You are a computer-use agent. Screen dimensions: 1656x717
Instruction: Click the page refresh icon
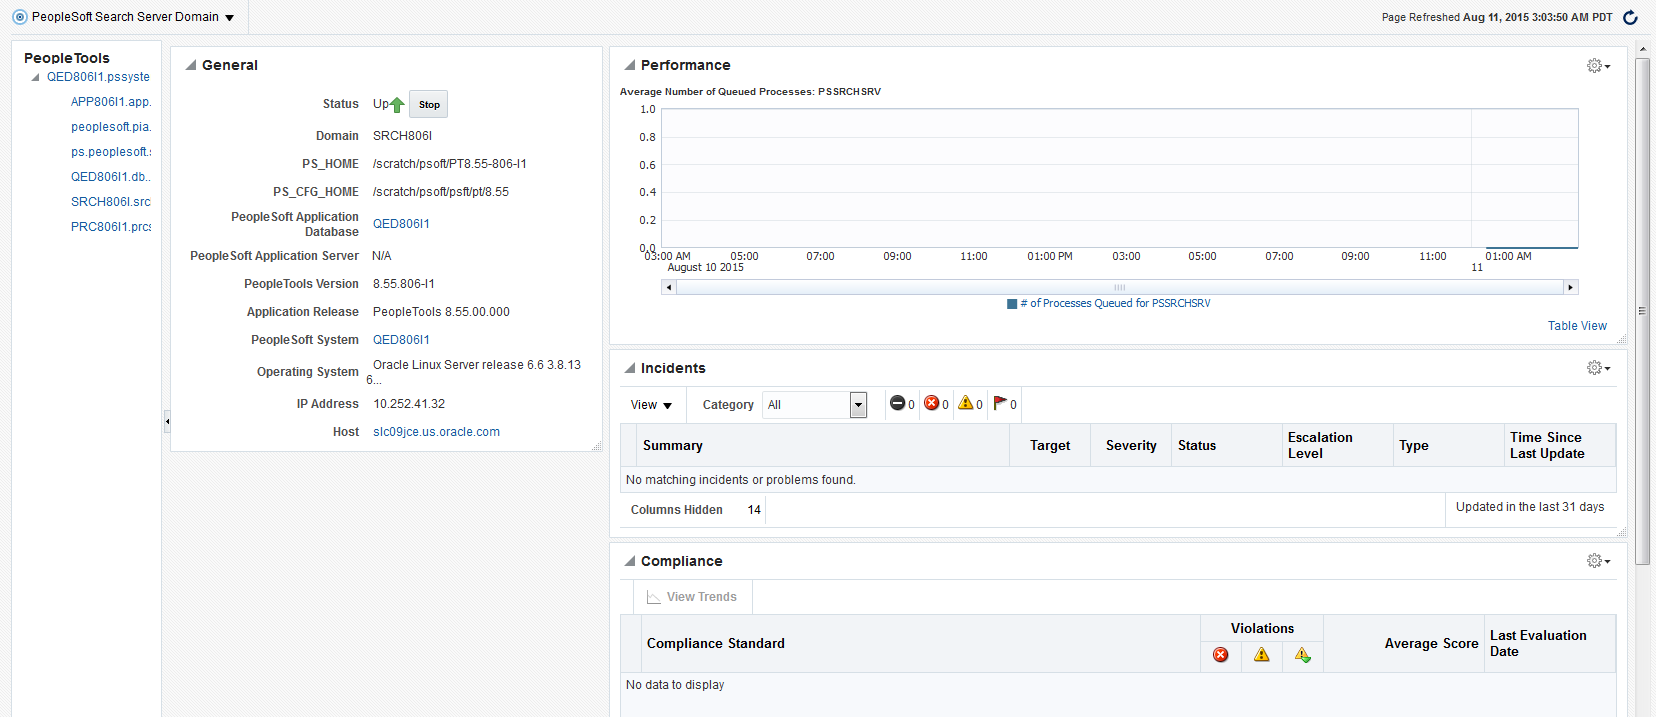1630,17
